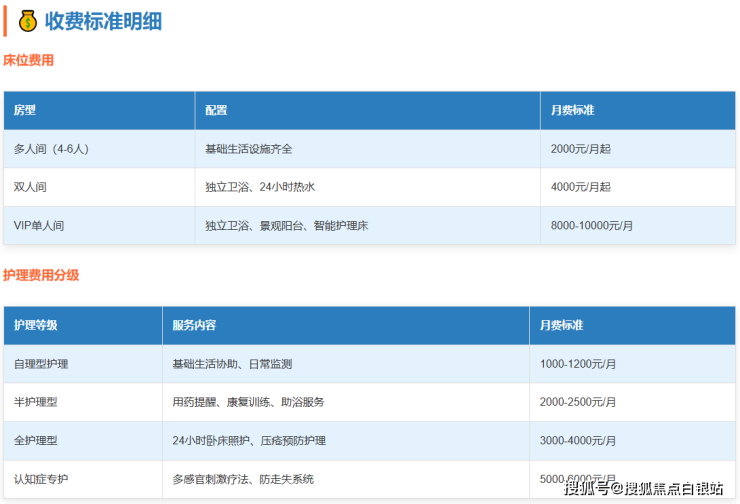This screenshot has width=740, height=504.
Task: Select the 护理费用分级 section heading
Action: pyautogui.click(x=41, y=275)
